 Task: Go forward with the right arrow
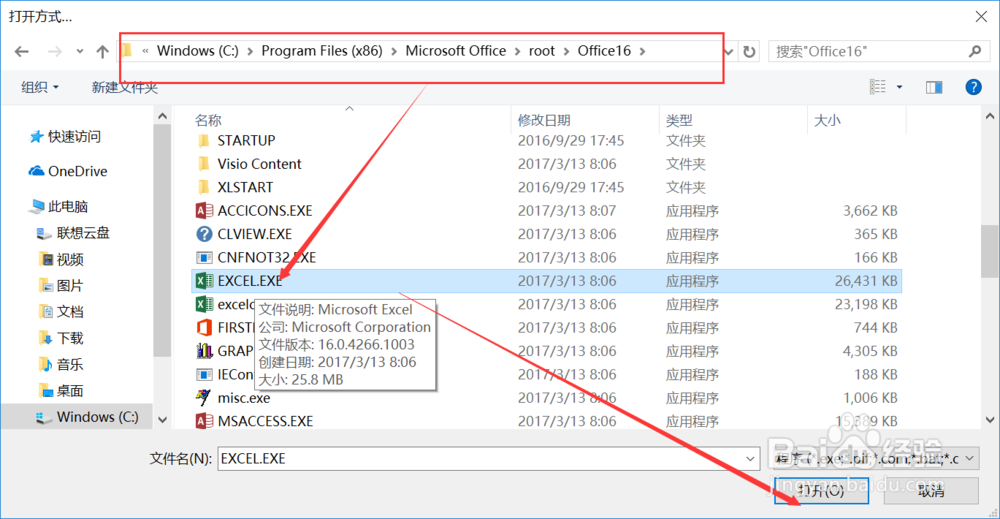click(55, 52)
